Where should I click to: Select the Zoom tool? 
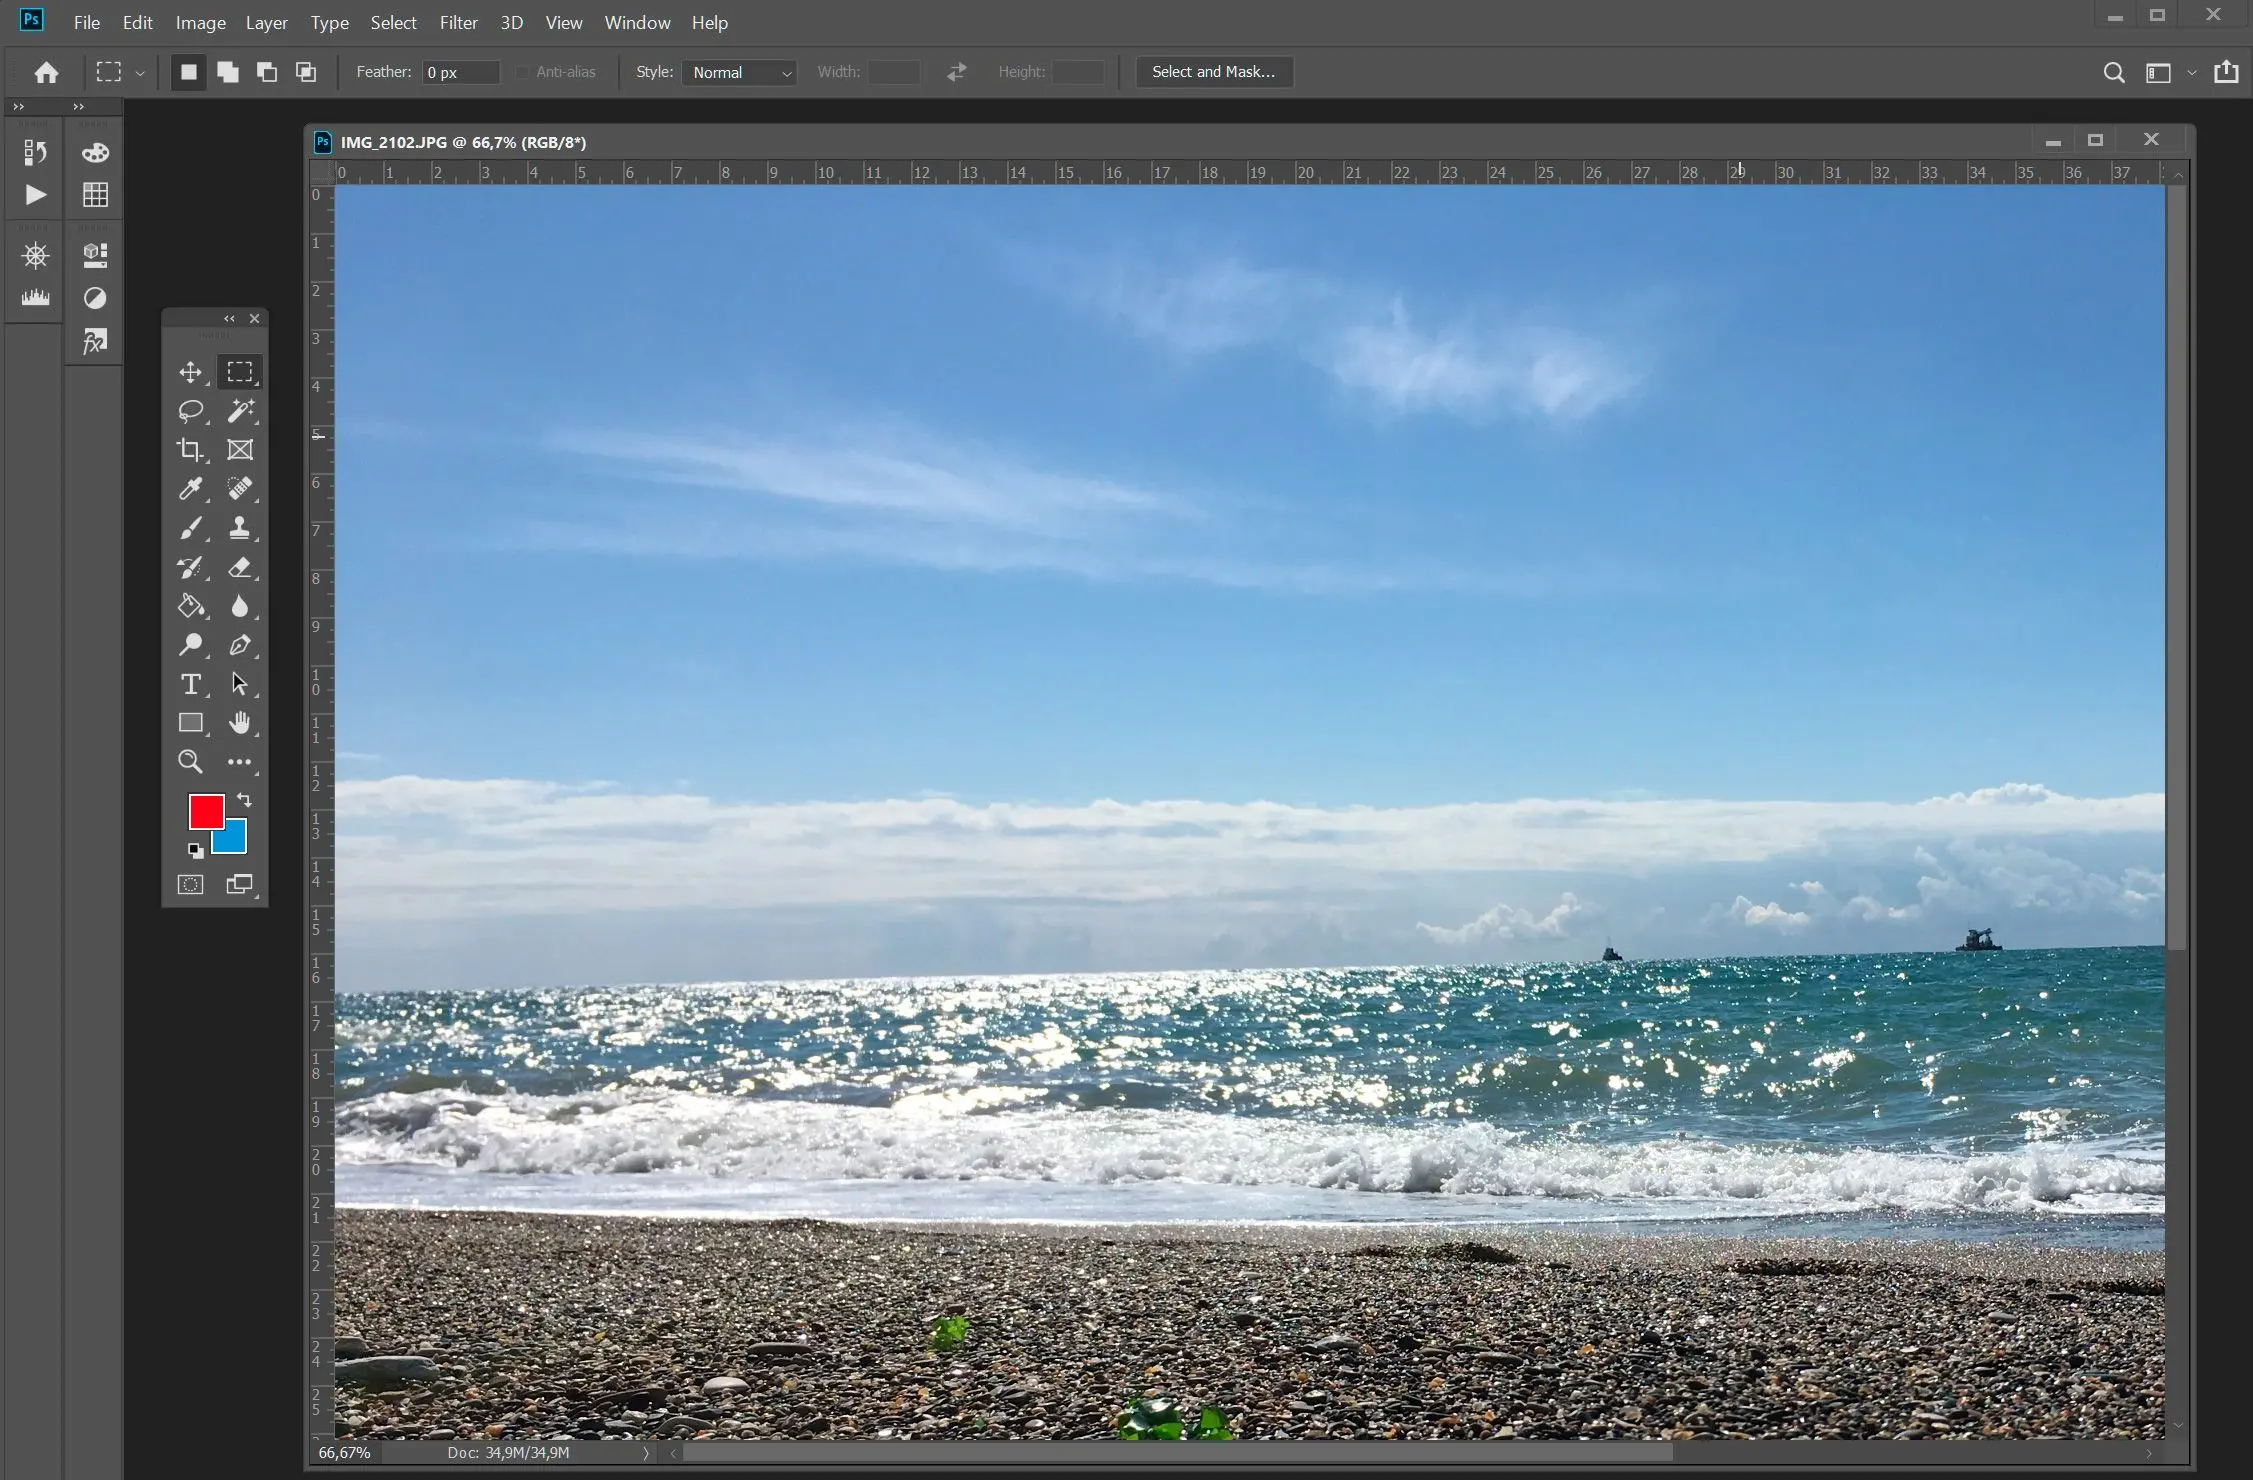click(190, 760)
